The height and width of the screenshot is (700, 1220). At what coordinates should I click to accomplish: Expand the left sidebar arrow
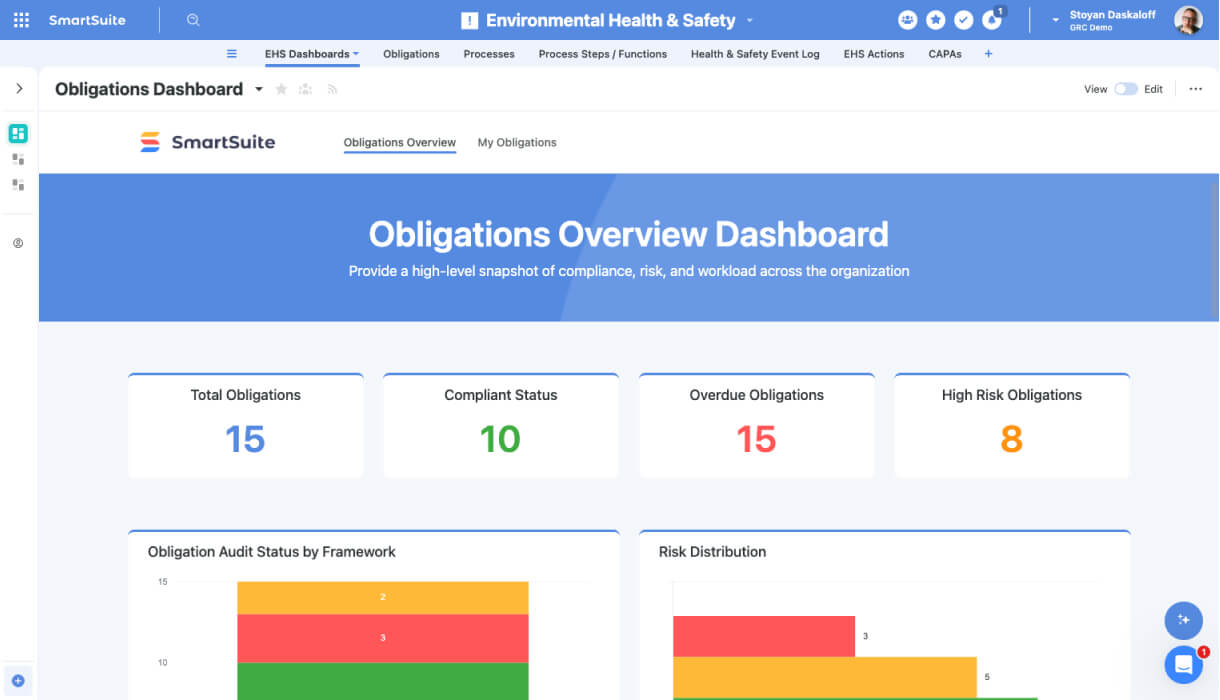pos(19,89)
